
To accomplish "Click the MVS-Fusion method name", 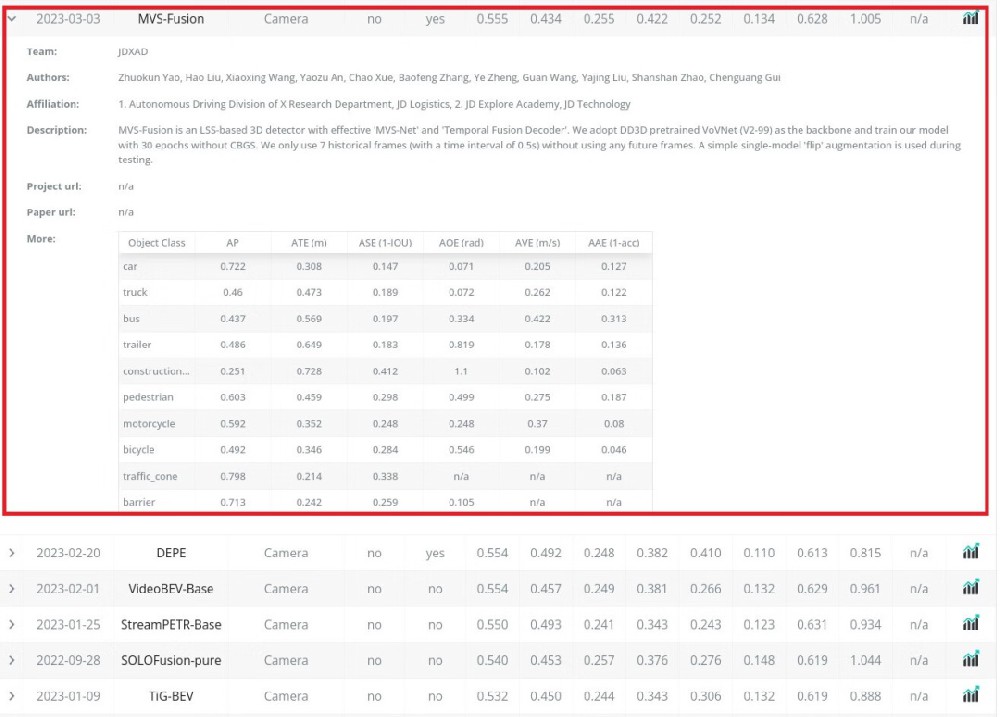I will [171, 18].
